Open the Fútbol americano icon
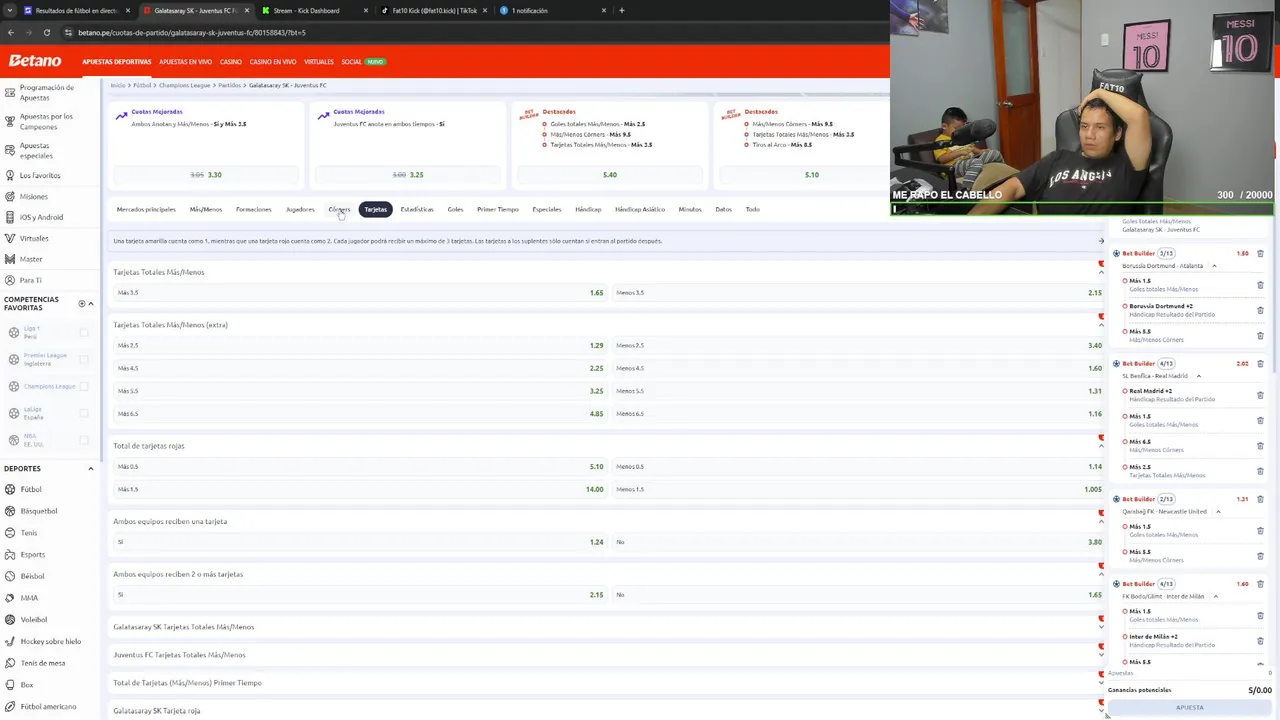This screenshot has height=720, width=1280. click(x=10, y=706)
